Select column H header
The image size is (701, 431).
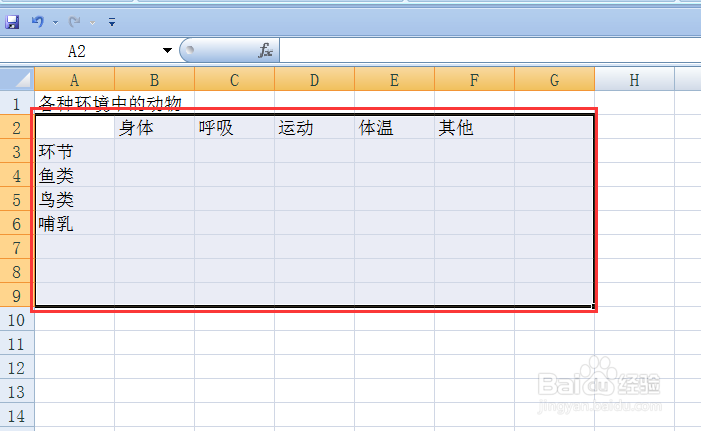point(634,80)
